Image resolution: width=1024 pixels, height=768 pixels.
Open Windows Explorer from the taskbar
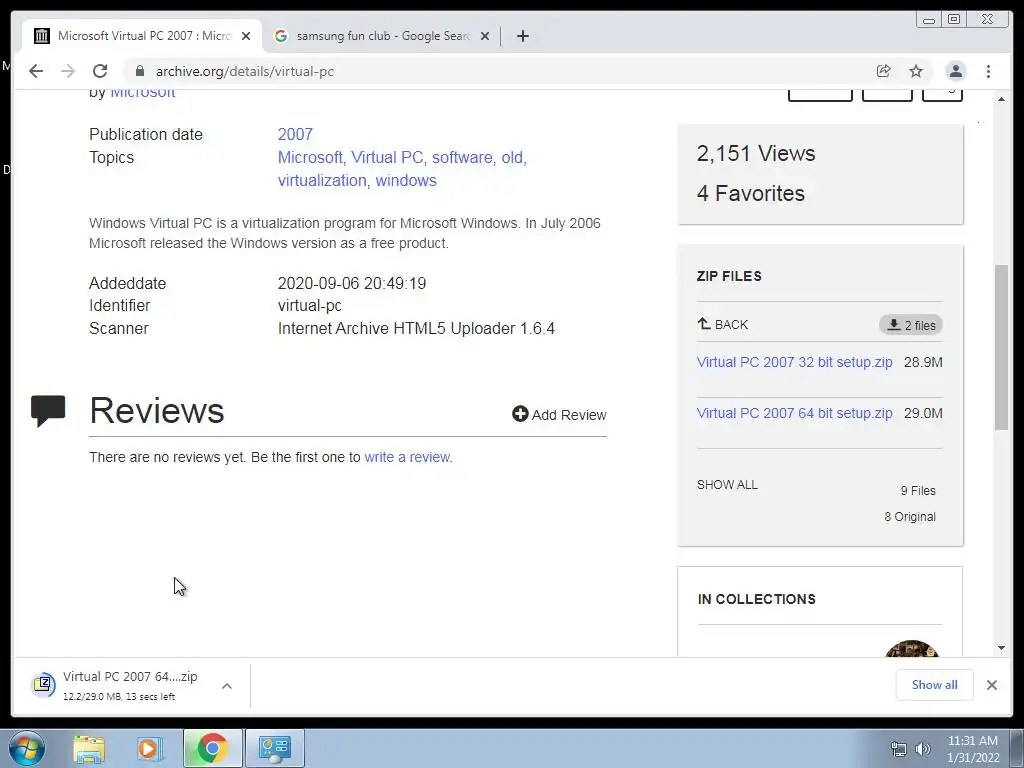point(89,748)
